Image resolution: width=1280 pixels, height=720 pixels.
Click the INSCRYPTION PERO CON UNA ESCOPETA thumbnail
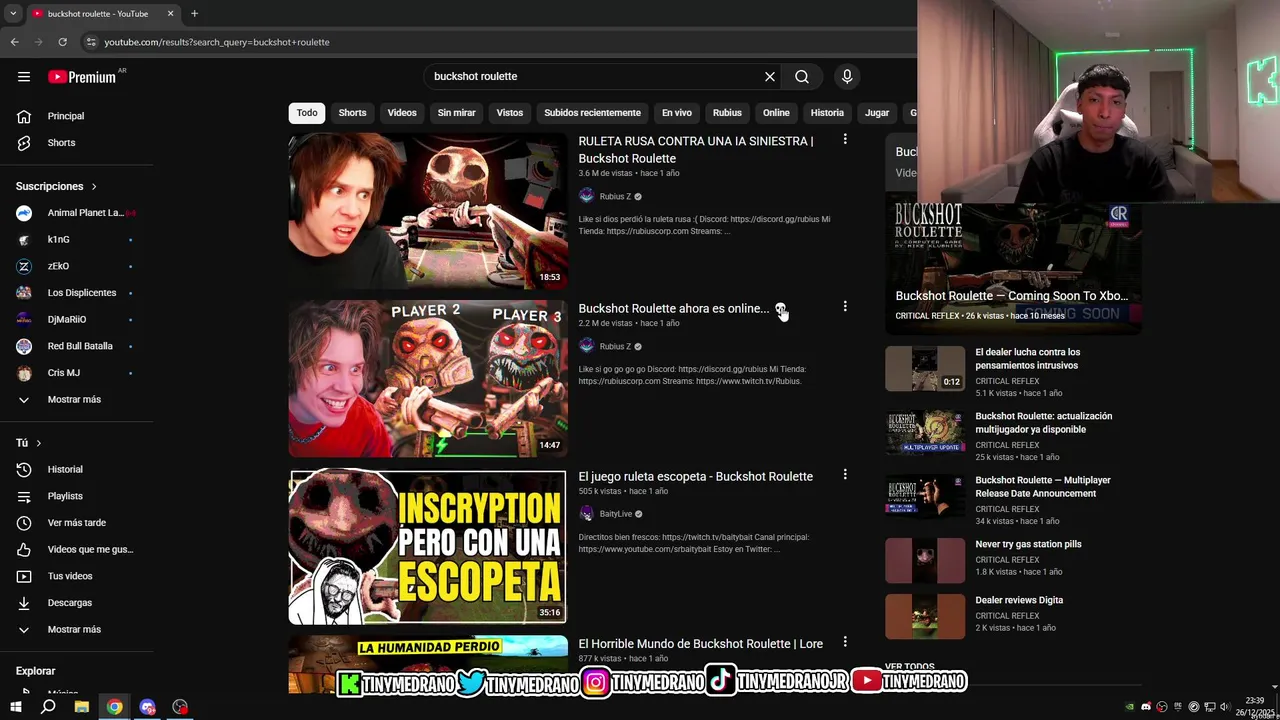point(427,547)
